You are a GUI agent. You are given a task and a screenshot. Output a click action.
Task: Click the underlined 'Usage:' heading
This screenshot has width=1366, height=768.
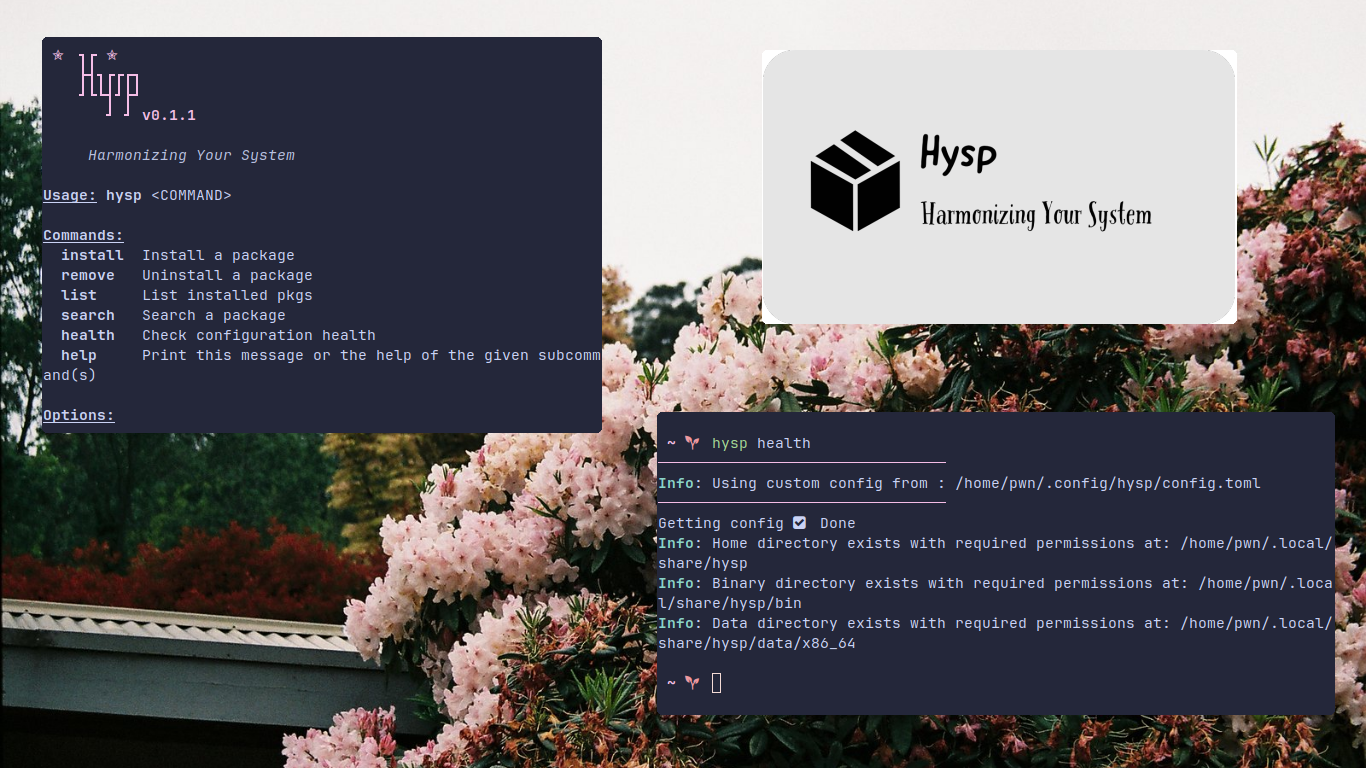click(x=70, y=195)
